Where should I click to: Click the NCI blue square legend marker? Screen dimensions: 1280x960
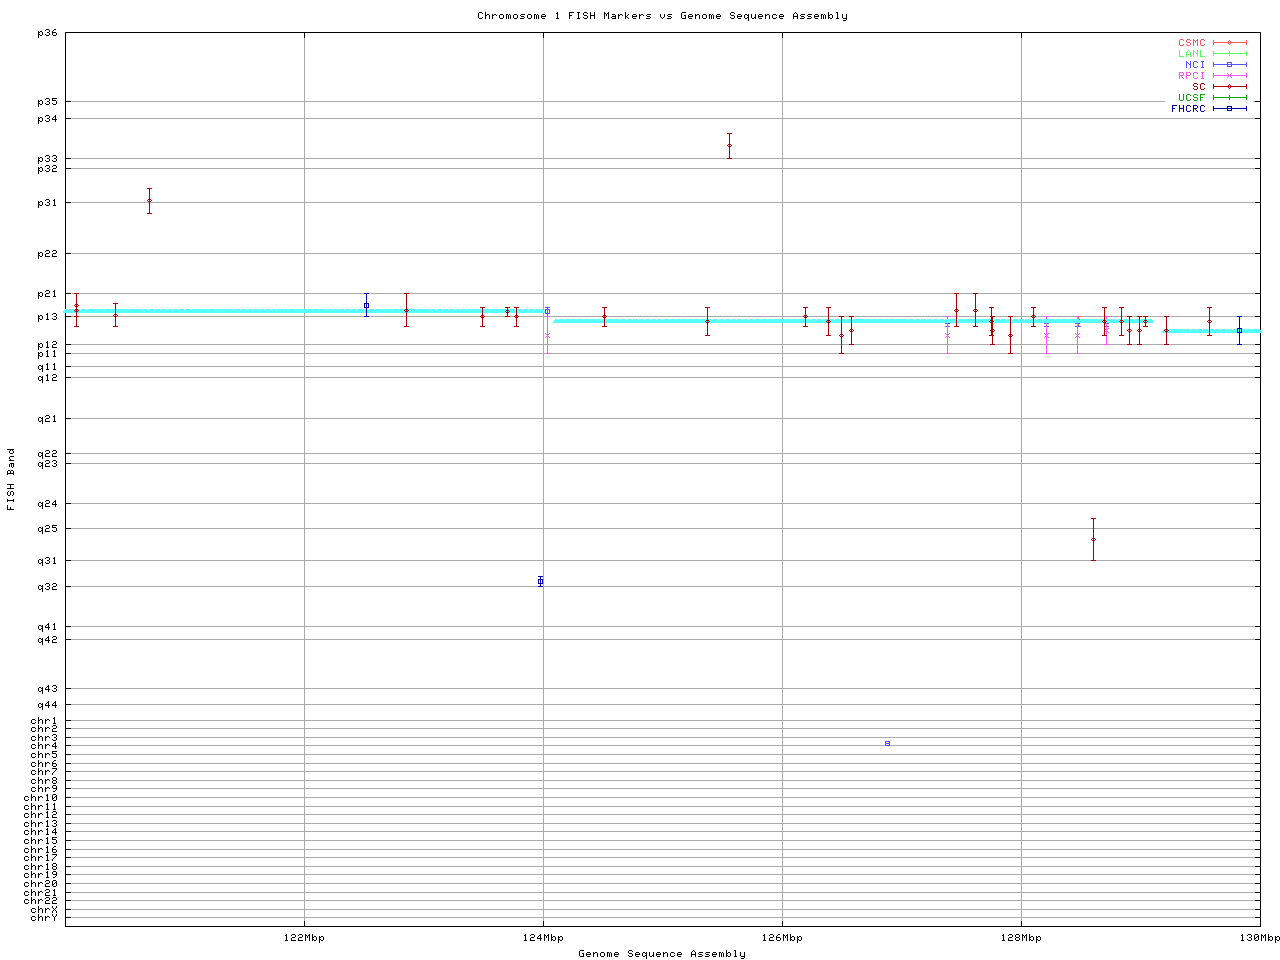(1229, 65)
